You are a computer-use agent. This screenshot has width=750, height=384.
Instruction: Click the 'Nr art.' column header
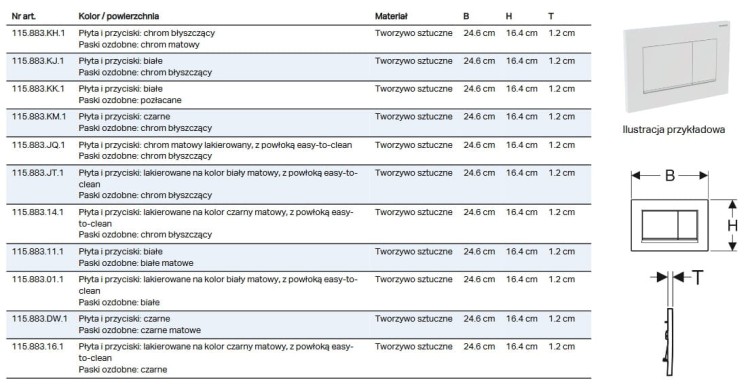tap(23, 16)
